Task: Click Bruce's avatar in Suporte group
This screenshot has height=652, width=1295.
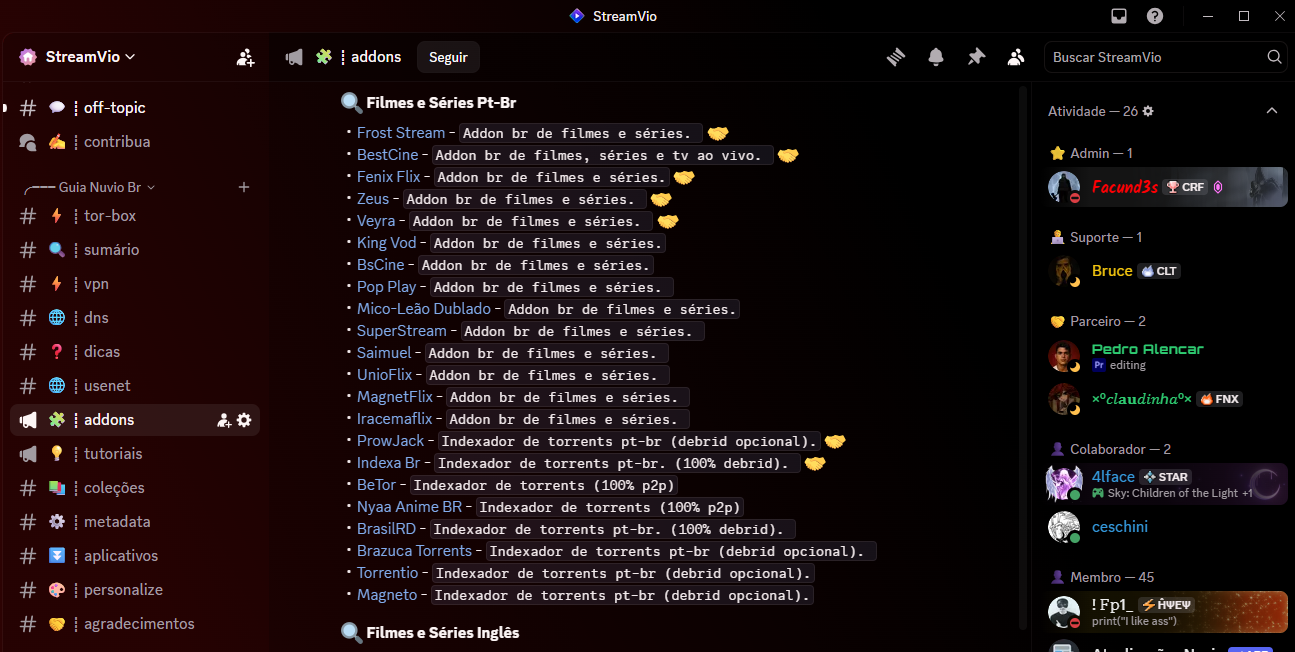Action: [x=1064, y=271]
